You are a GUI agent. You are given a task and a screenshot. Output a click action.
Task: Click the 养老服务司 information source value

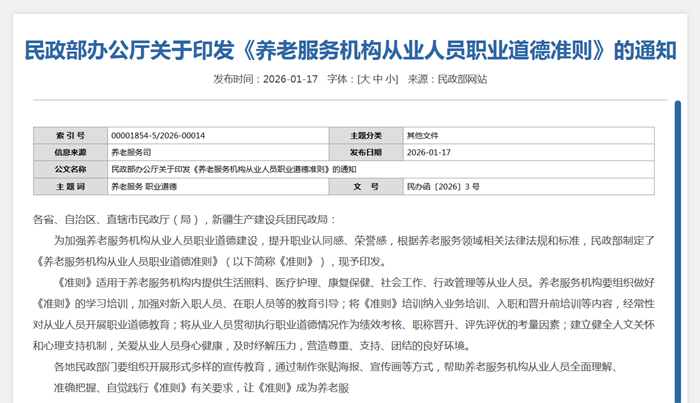pyautogui.click(x=131, y=152)
